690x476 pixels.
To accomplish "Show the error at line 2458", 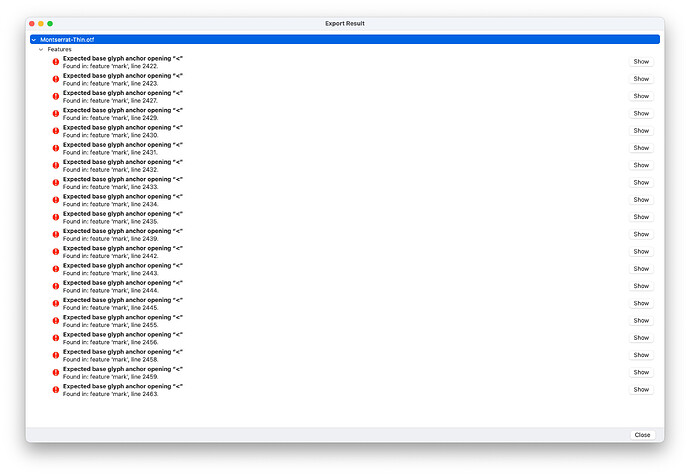I will (640, 355).
